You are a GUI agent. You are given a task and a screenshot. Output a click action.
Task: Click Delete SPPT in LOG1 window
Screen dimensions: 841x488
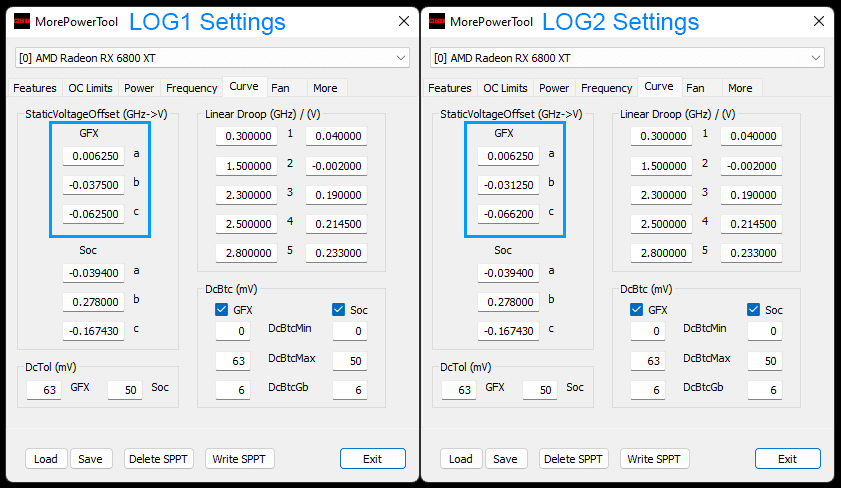[x=158, y=459]
